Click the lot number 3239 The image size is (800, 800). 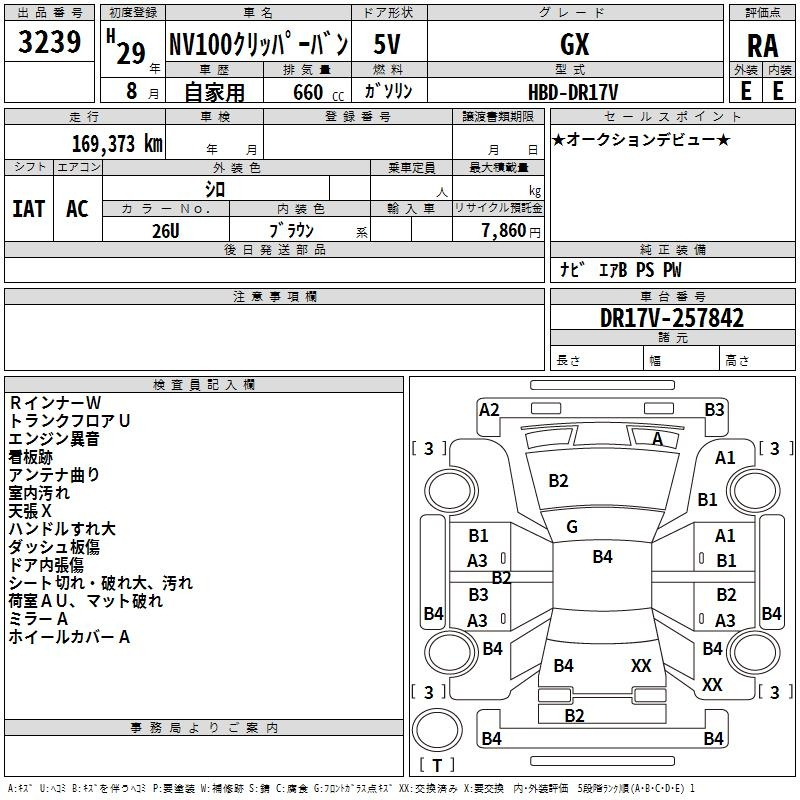click(50, 44)
